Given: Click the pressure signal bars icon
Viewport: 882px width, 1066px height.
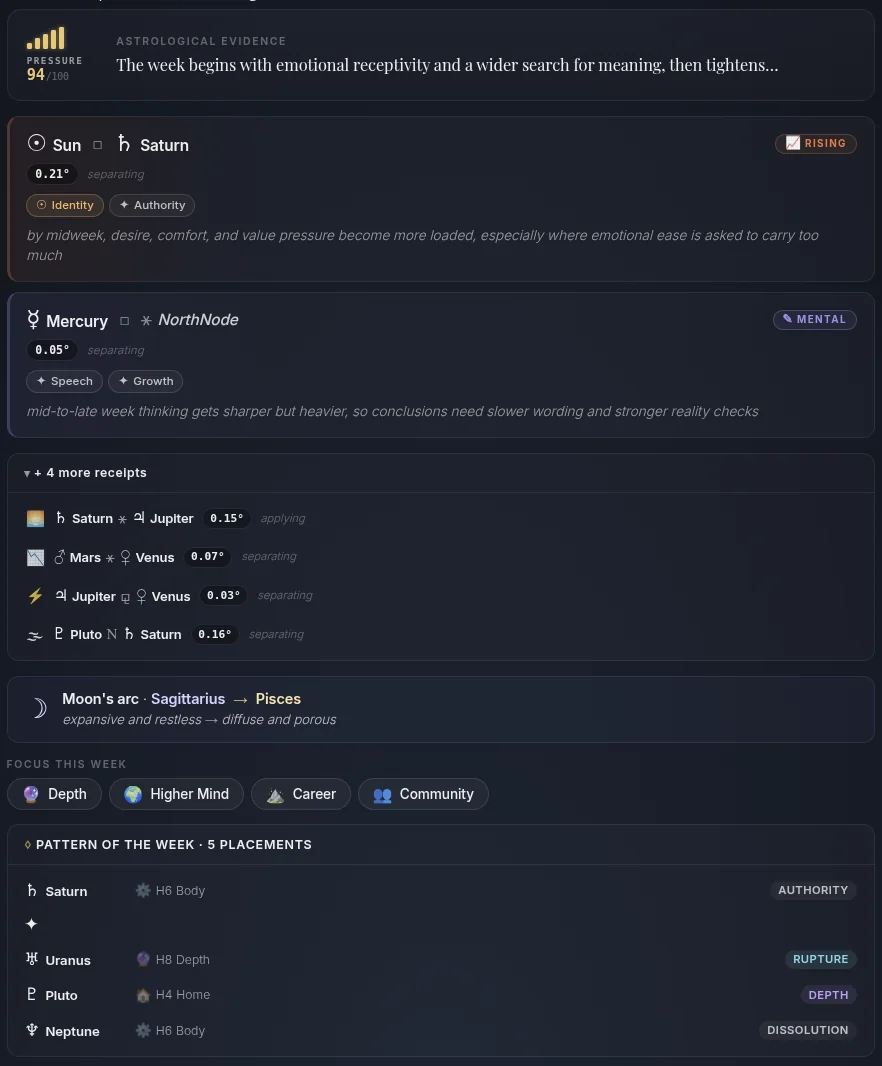Looking at the screenshot, I should 46,38.
